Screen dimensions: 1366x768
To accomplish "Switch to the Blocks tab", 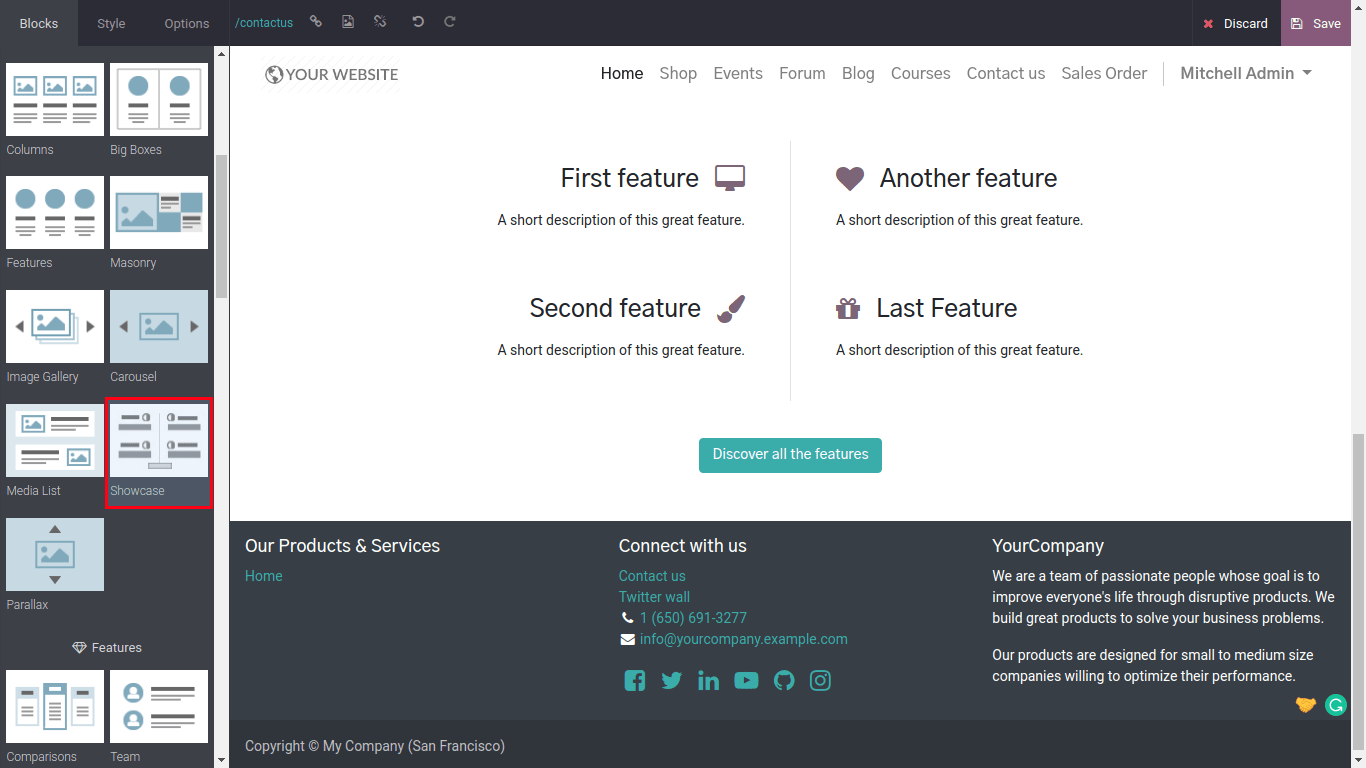I will 39,23.
